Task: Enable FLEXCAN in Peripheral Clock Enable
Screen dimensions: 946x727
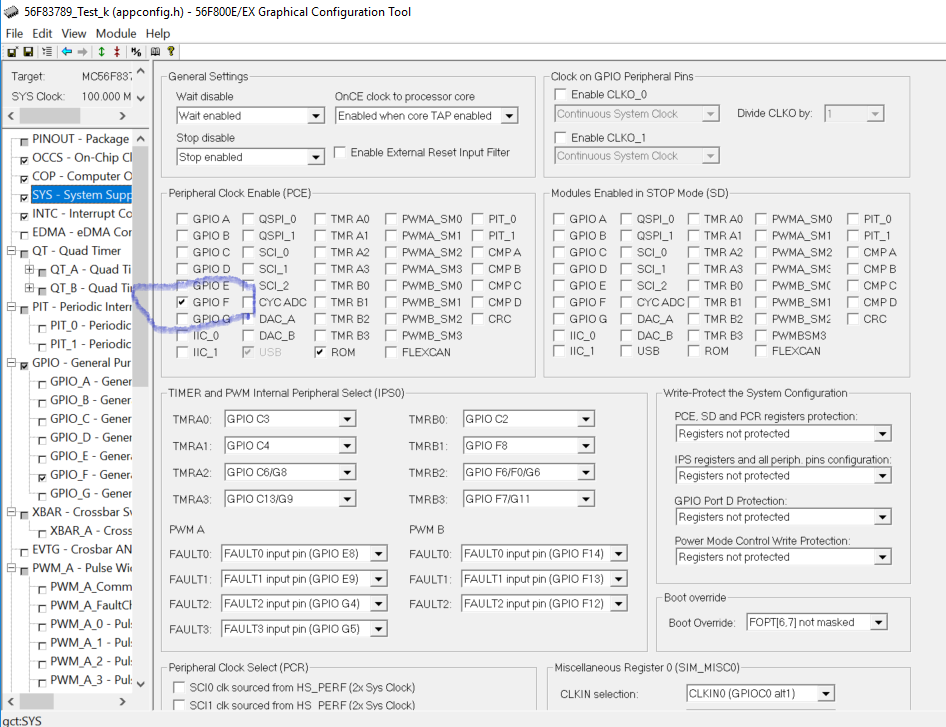Action: [x=392, y=352]
